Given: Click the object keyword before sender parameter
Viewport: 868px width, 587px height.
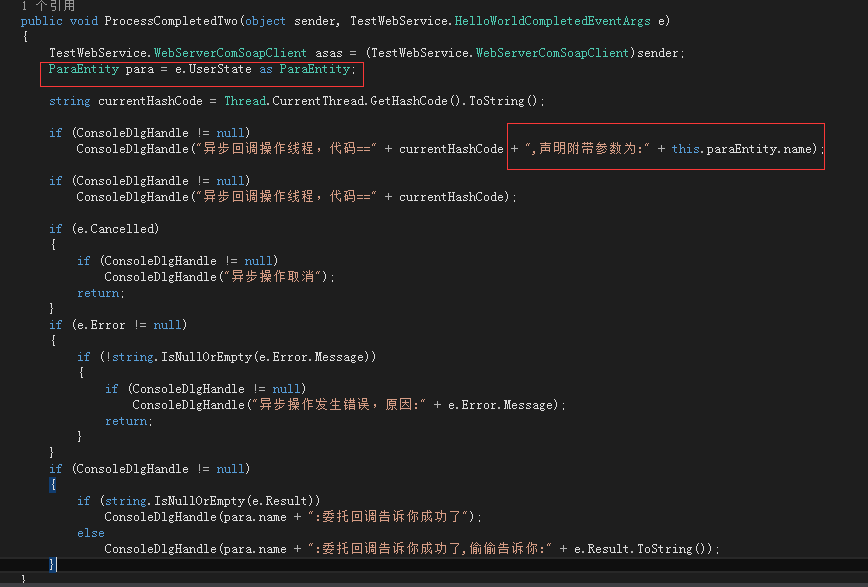Looking at the screenshot, I should tap(266, 21).
